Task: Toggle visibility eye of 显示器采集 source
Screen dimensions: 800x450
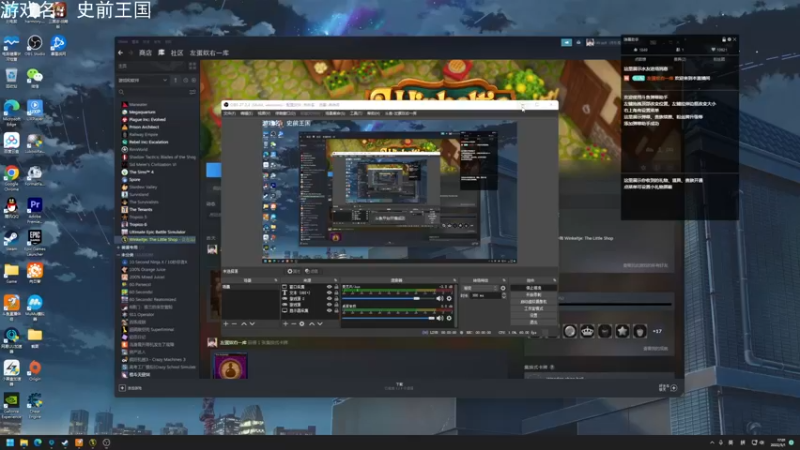Action: point(330,310)
